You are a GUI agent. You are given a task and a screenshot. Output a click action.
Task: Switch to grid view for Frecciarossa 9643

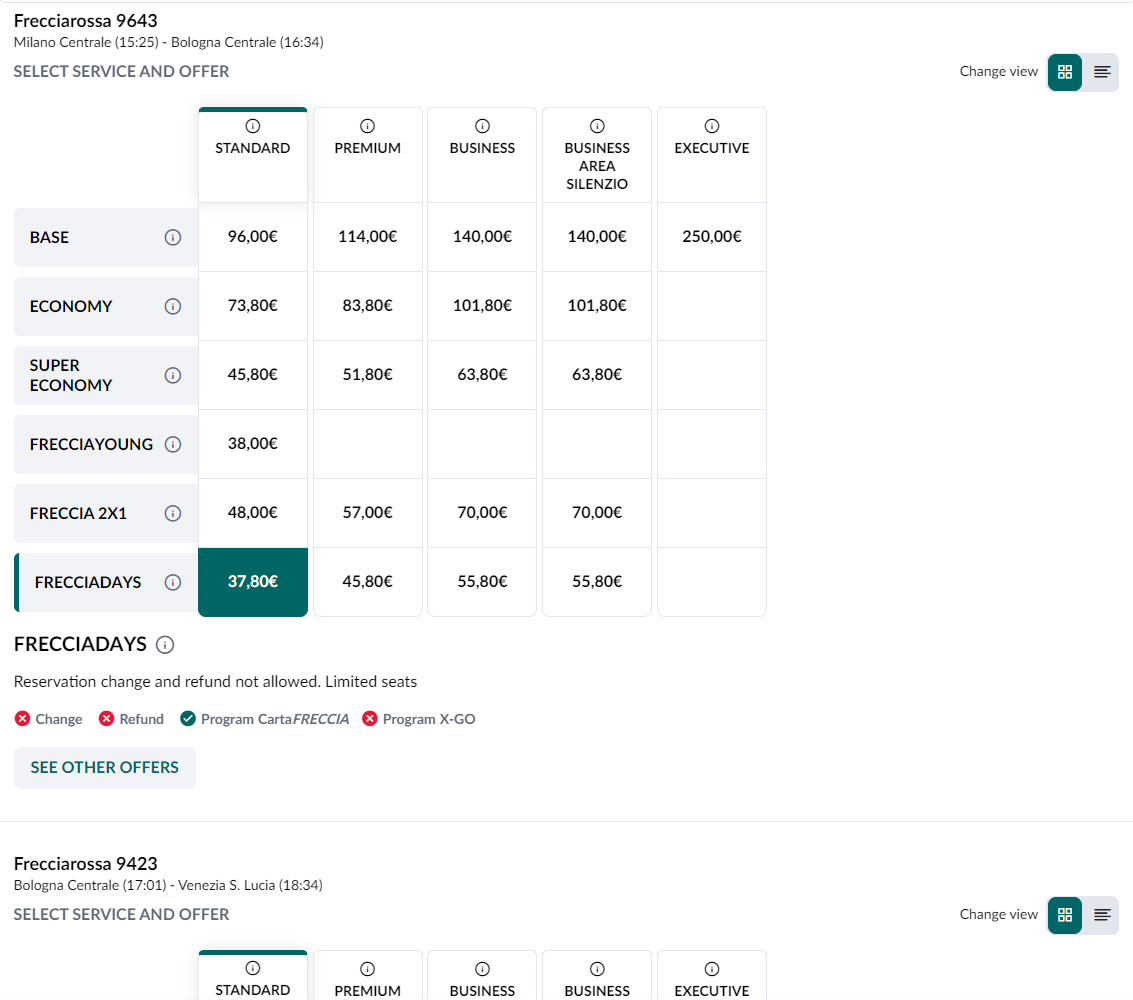1065,72
